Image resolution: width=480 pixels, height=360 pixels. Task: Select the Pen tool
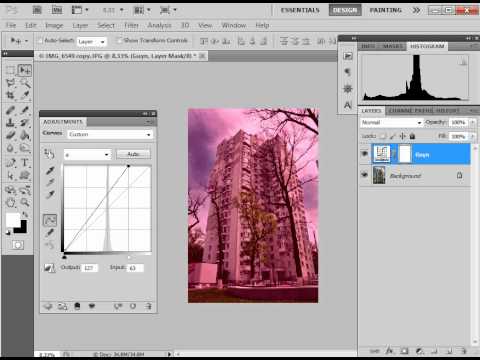pos(10,163)
